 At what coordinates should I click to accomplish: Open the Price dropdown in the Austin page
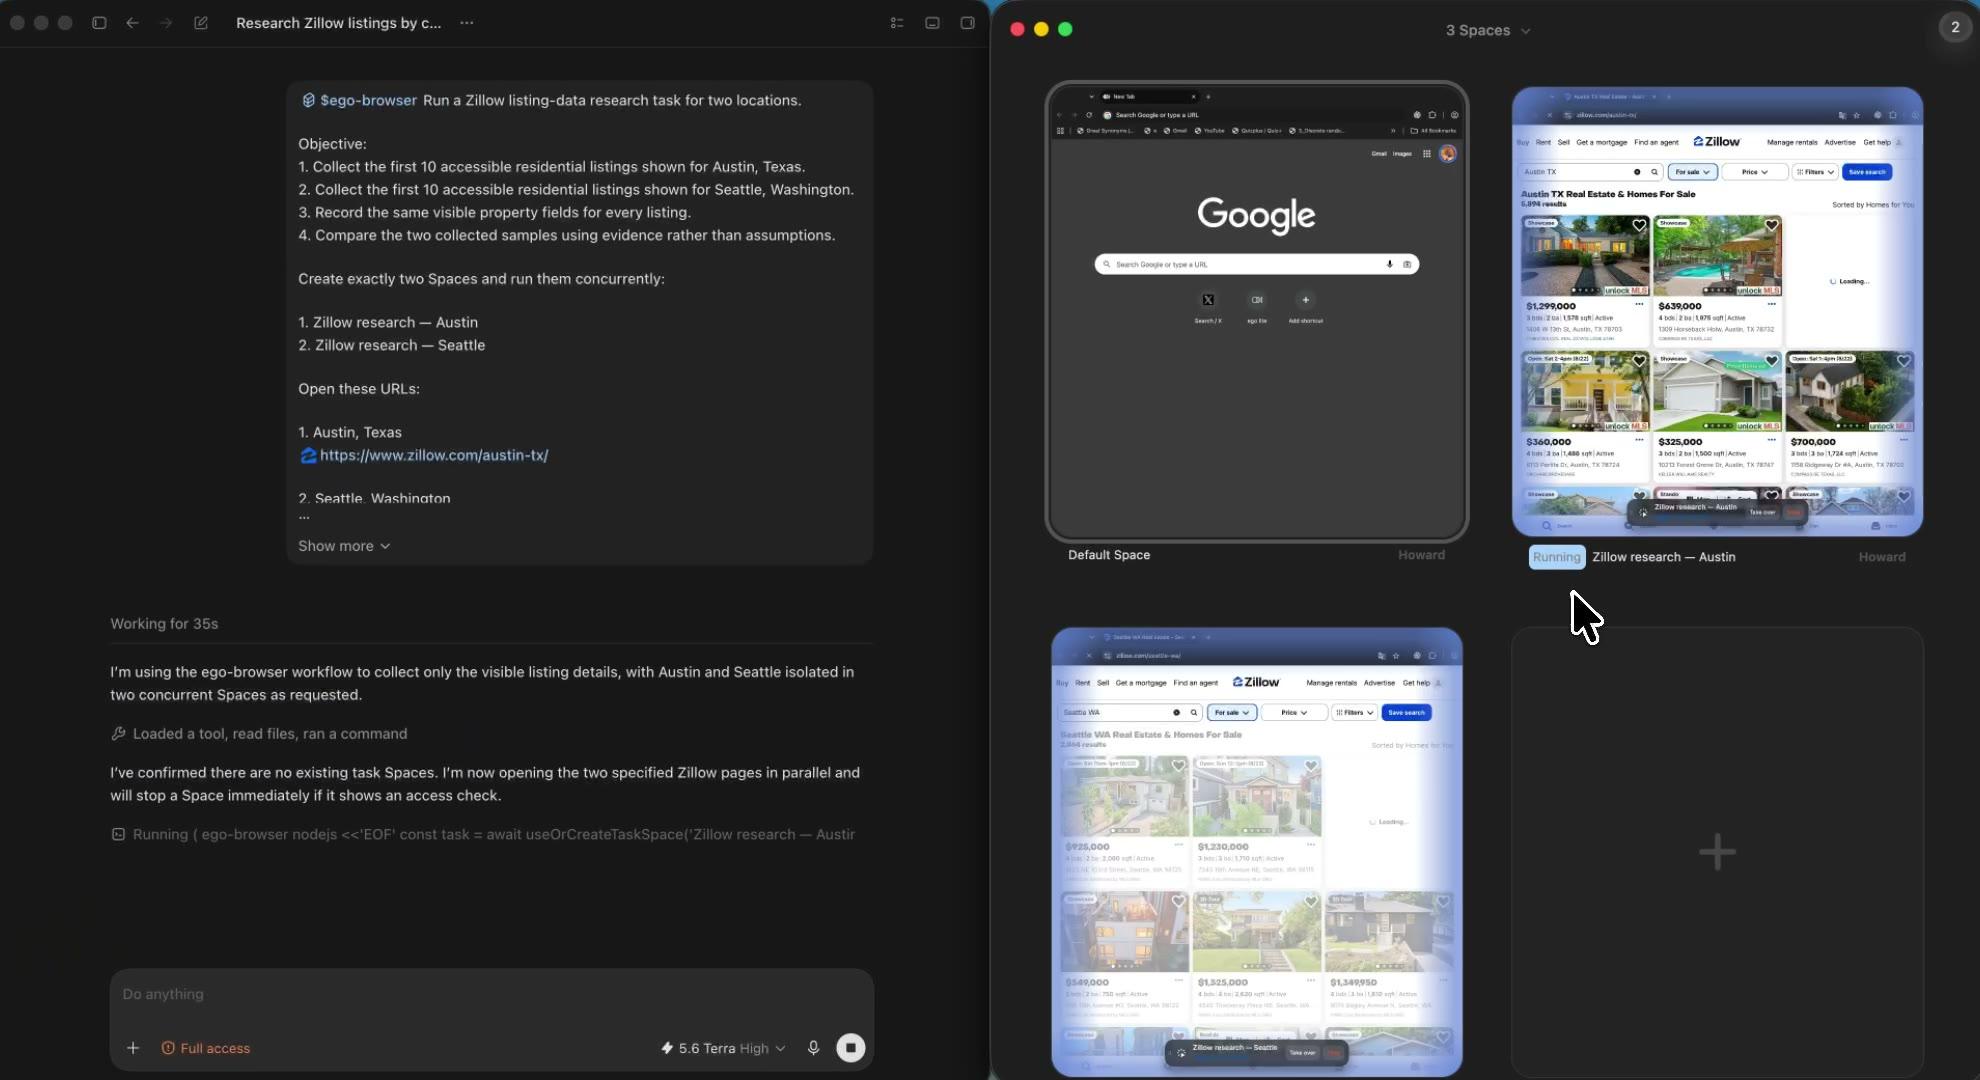tap(1755, 172)
